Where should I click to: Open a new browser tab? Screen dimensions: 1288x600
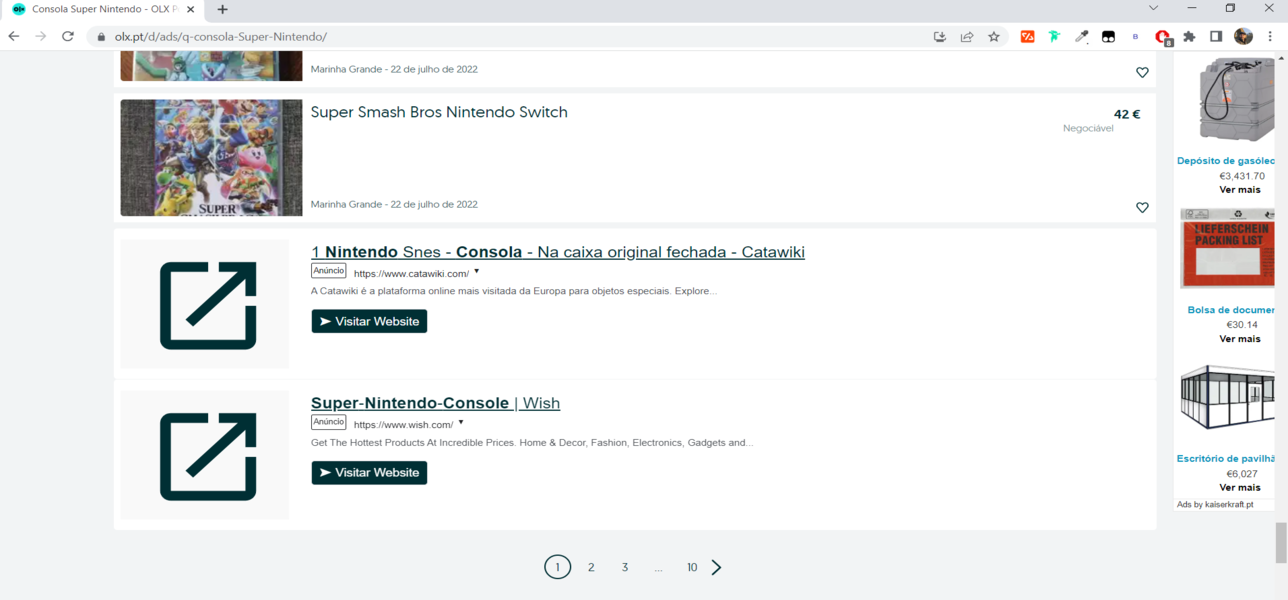point(222,9)
